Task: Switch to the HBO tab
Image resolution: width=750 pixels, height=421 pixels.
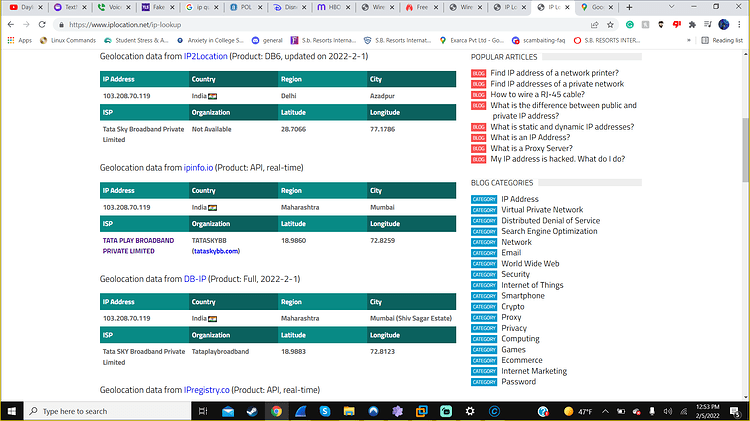Action: (334, 7)
